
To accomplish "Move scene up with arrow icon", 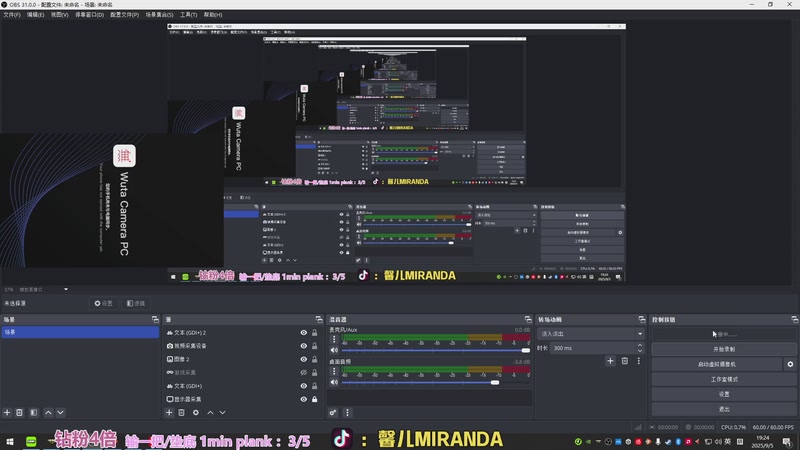I will [48, 412].
